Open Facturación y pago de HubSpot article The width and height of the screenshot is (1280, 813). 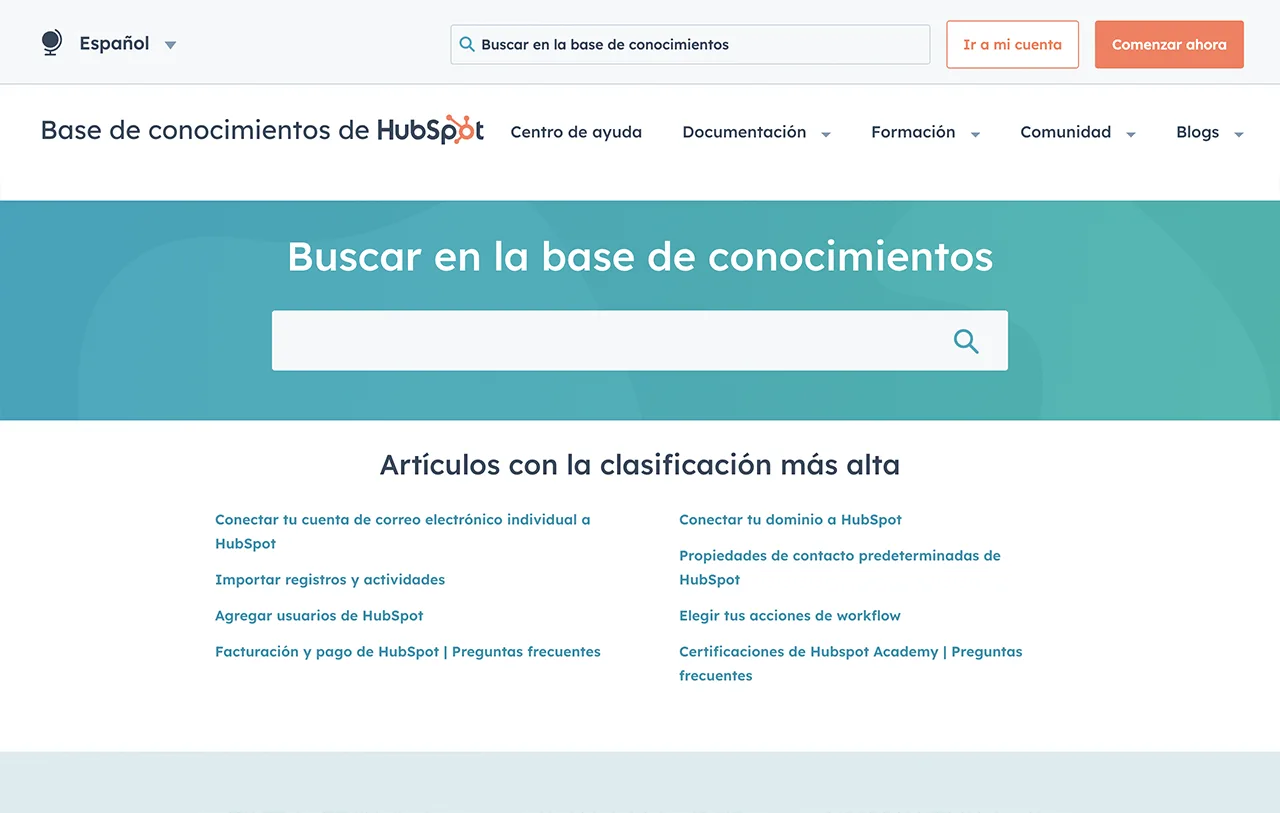coord(408,652)
